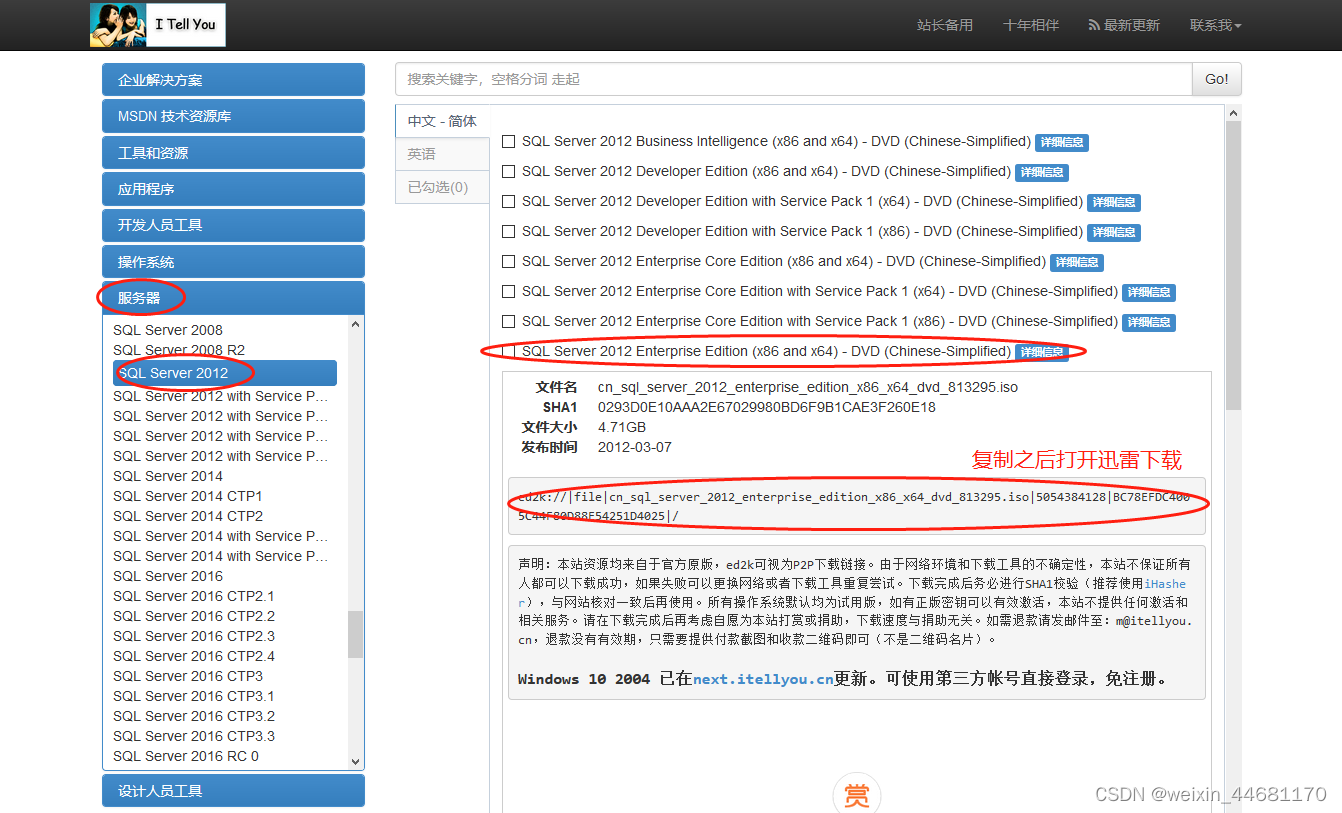Select SQL Server 2014 CTP2
The image size is (1342, 813).
click(188, 516)
